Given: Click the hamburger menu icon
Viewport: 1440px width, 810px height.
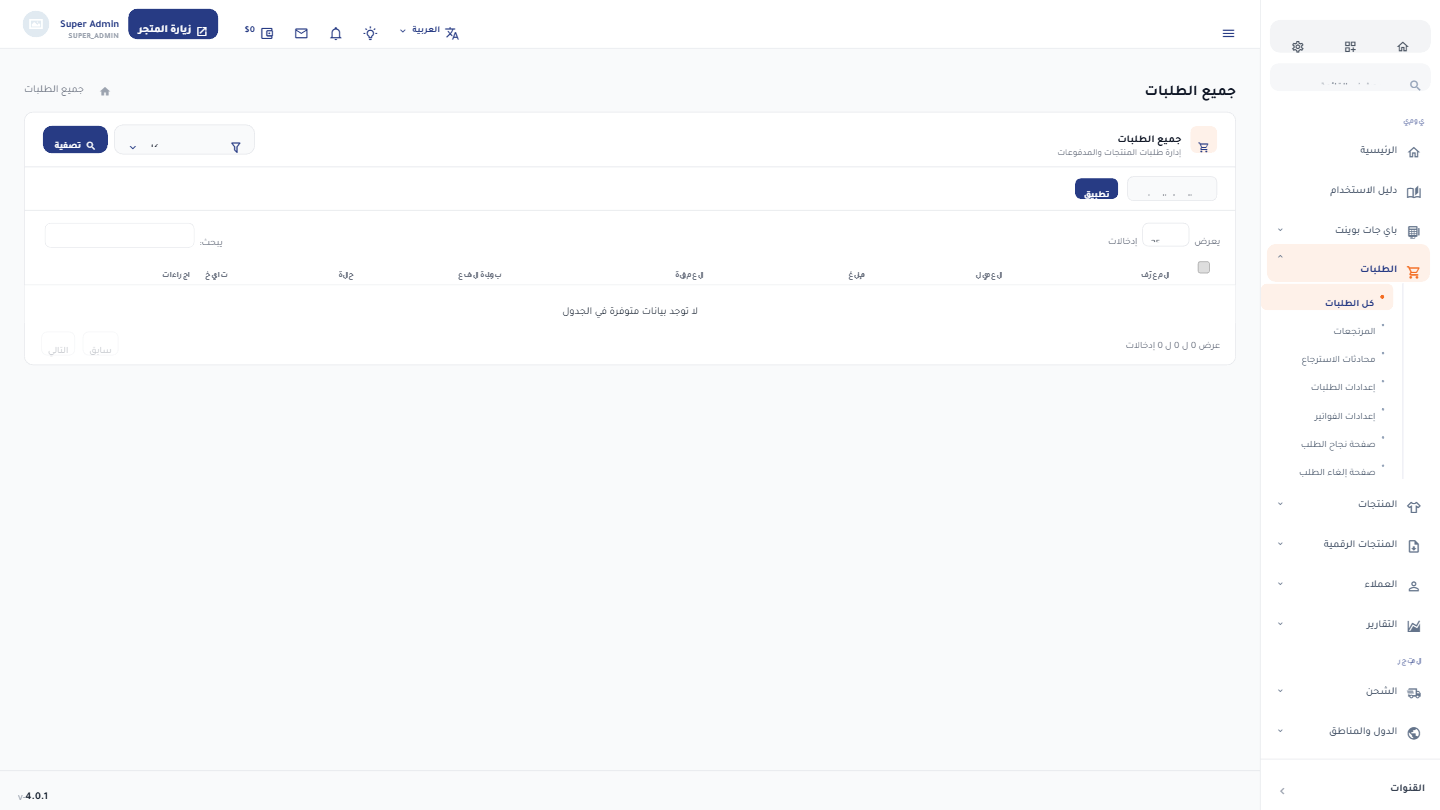Looking at the screenshot, I should click(1228, 33).
